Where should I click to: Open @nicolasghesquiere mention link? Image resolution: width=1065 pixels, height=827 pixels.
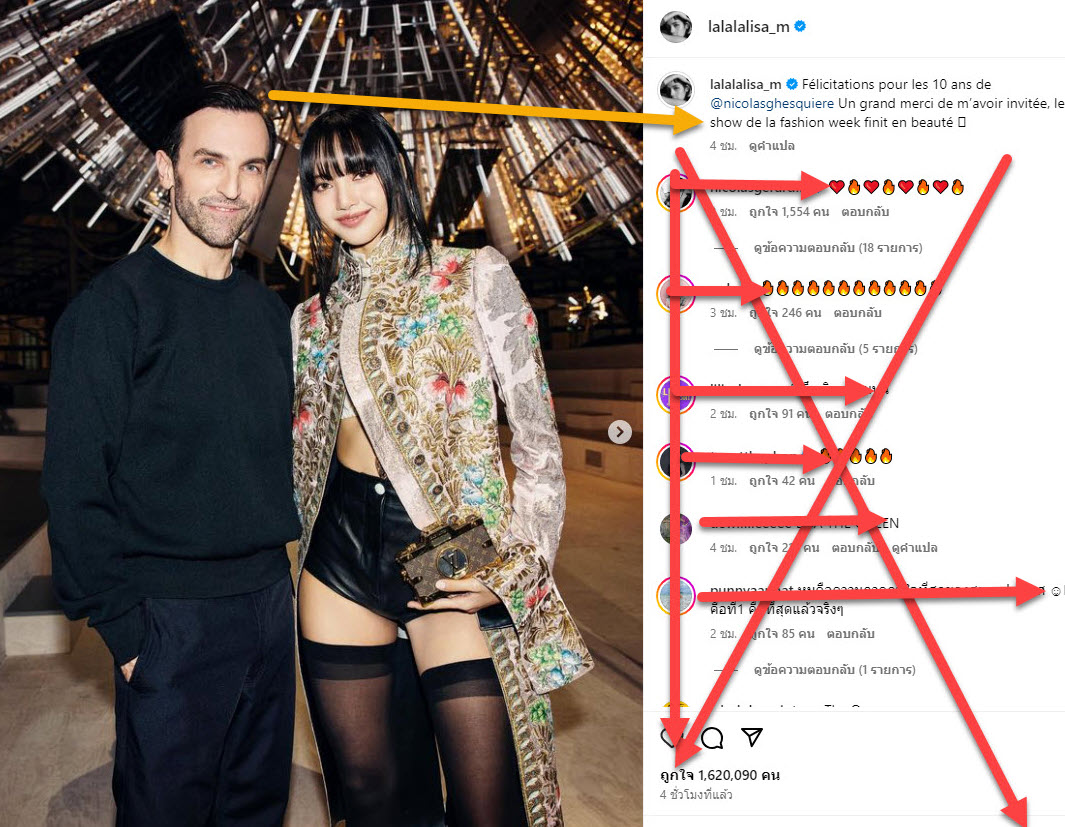pyautogui.click(x=772, y=103)
